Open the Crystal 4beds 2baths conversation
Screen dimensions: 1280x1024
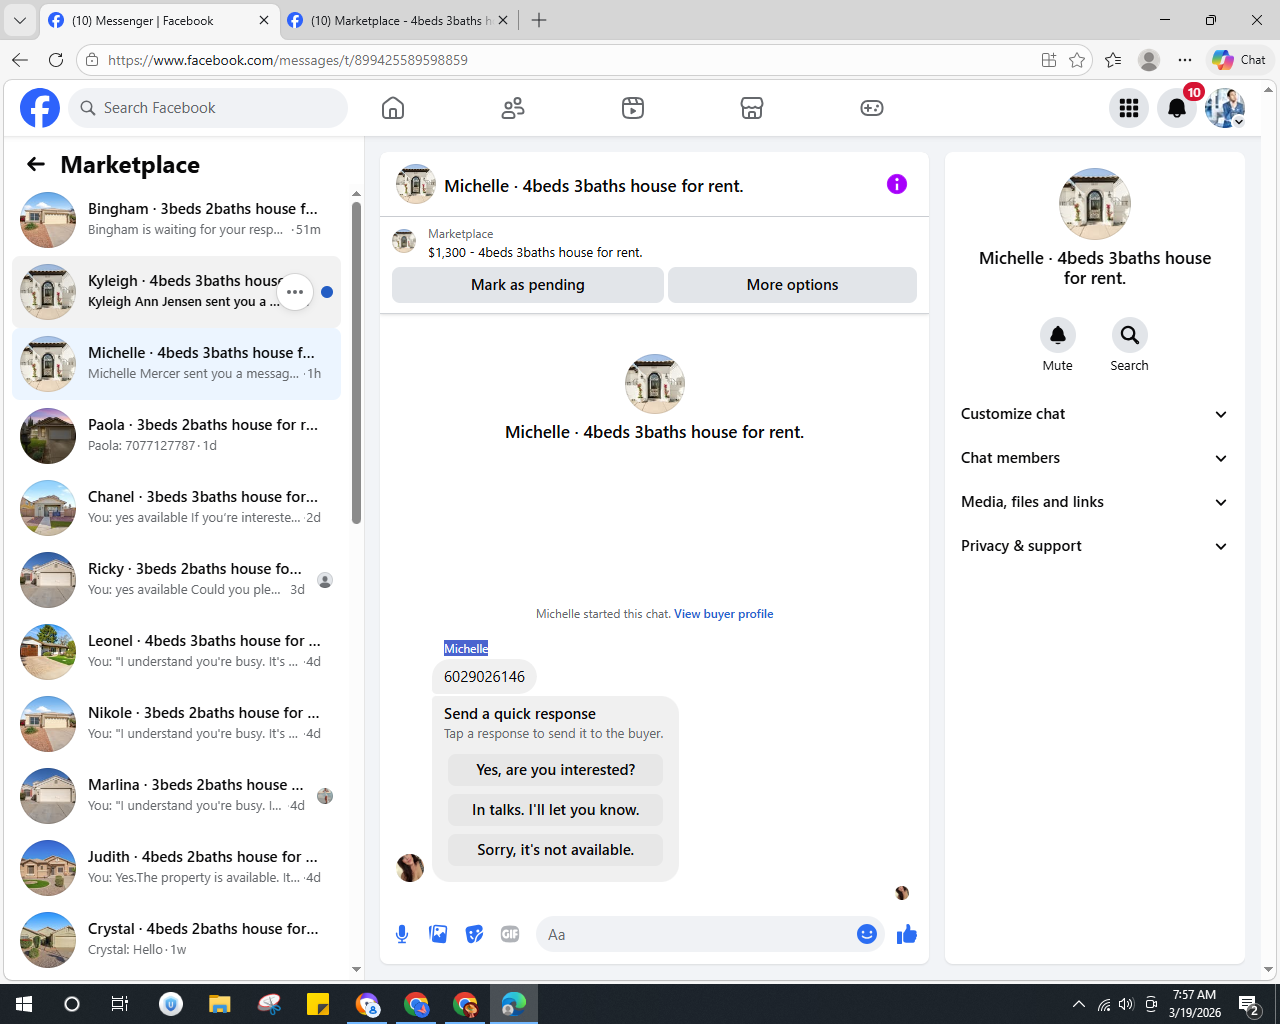(176, 940)
